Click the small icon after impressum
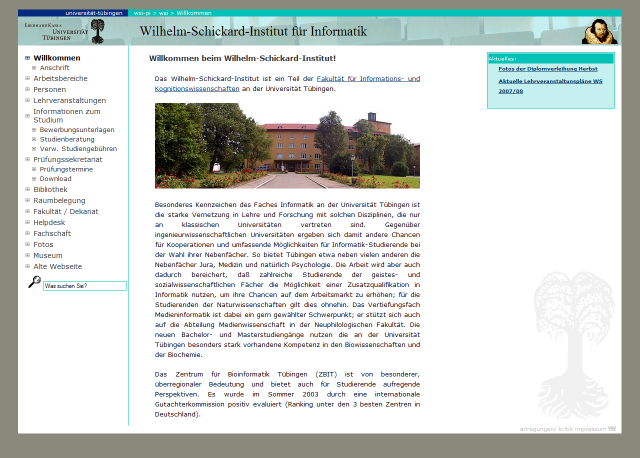 [x=612, y=429]
